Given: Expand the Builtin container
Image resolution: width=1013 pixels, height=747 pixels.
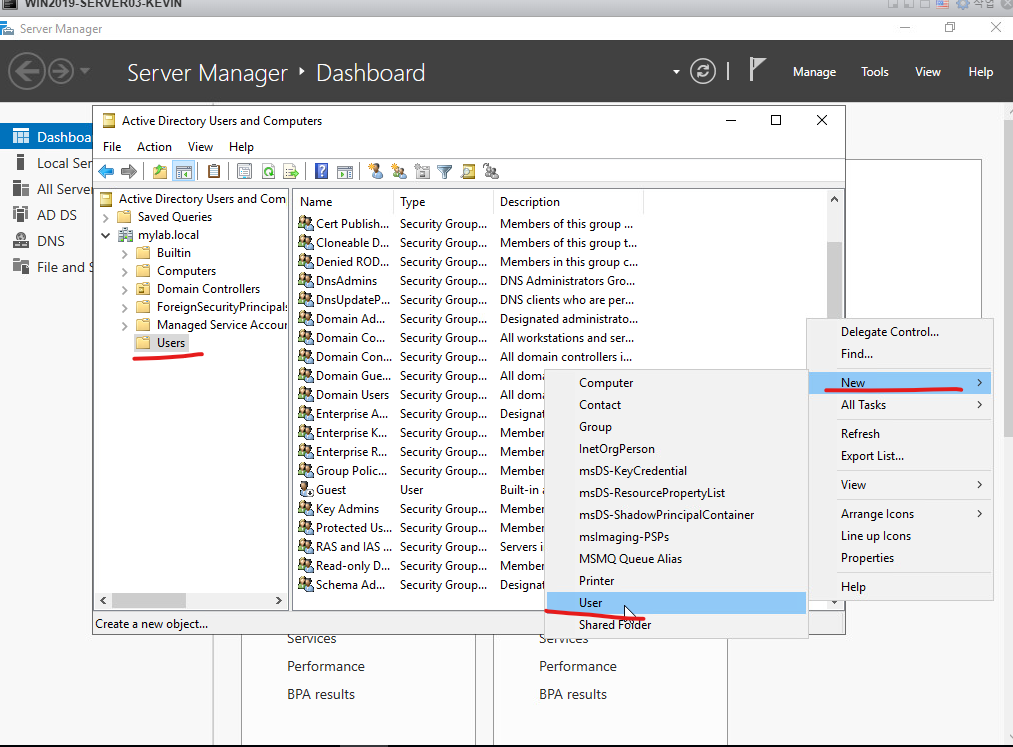Looking at the screenshot, I should [x=125, y=253].
